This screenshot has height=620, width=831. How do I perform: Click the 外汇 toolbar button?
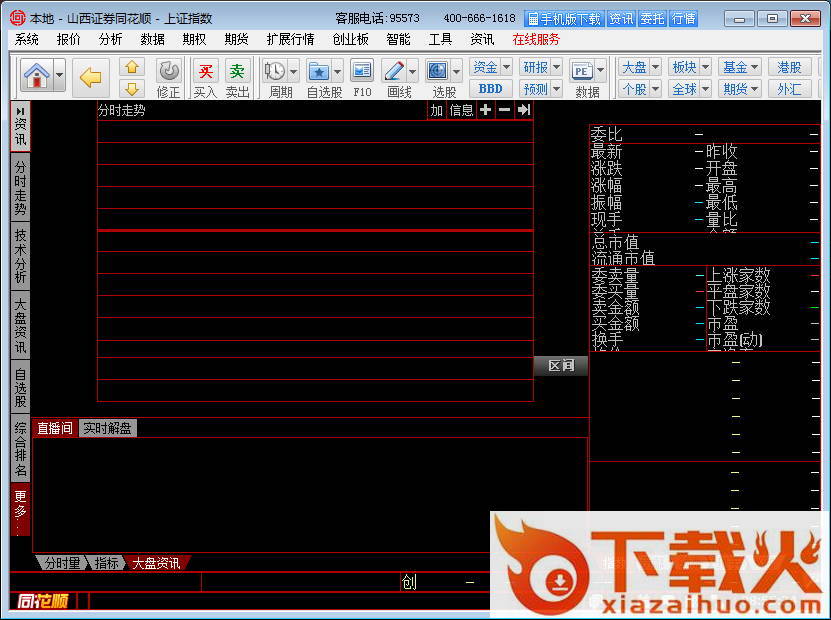[x=790, y=88]
